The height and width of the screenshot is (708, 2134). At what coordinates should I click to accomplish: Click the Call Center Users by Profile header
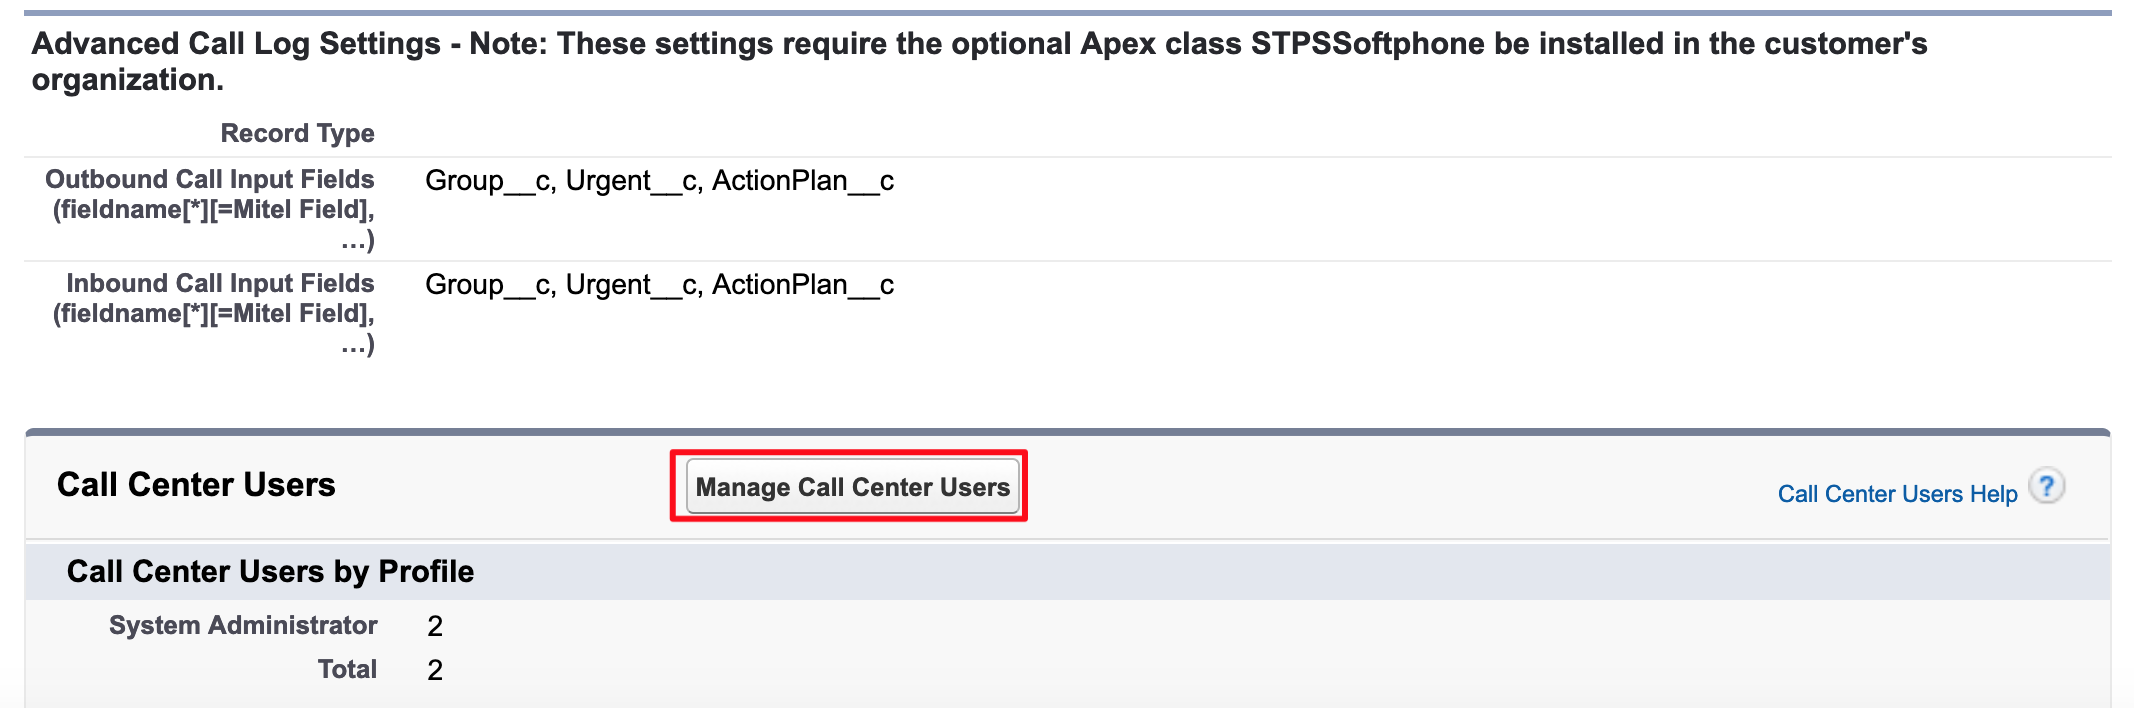click(270, 572)
